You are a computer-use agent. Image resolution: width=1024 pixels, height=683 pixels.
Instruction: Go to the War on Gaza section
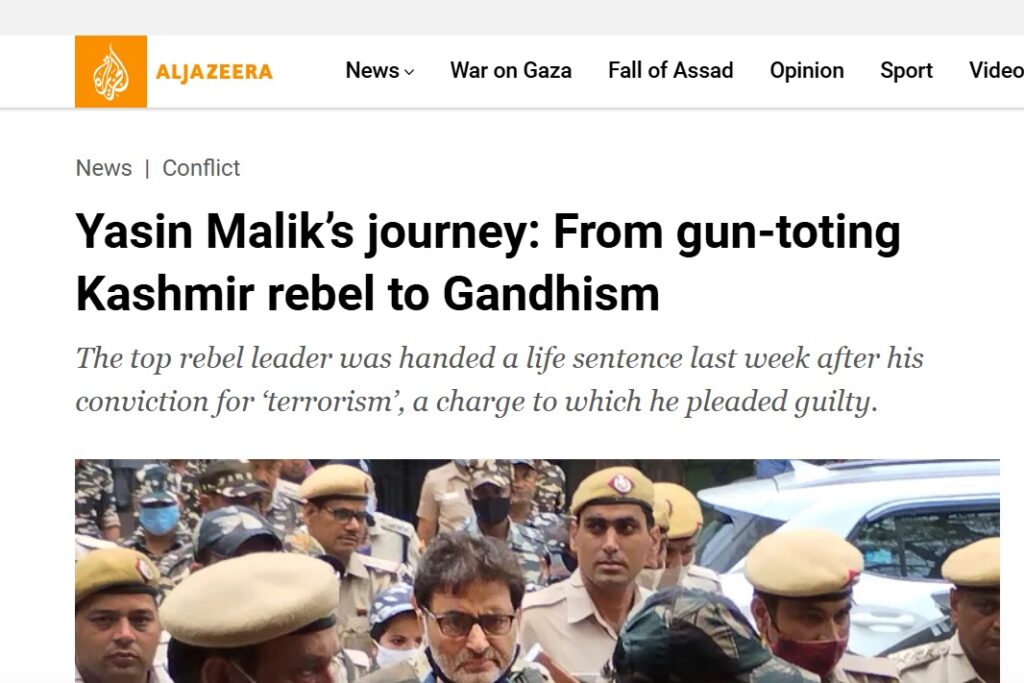(x=510, y=70)
